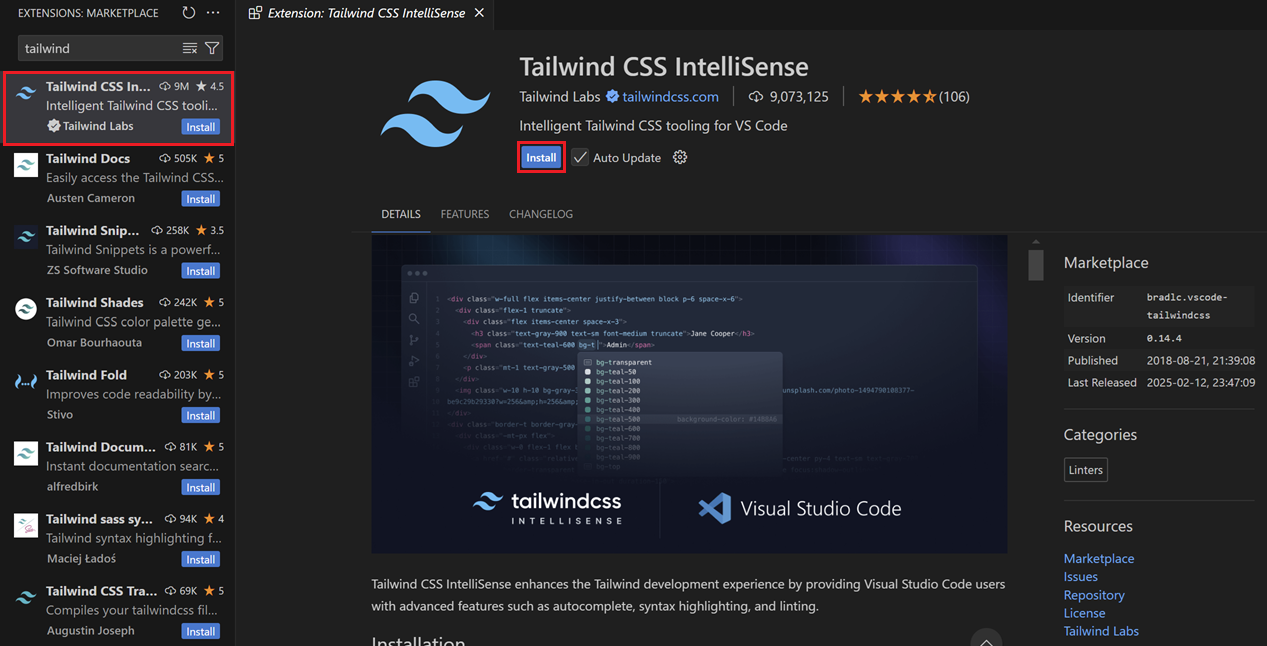Toggle the Auto Update checkbox
Viewport: 1267px width, 646px height.
click(x=580, y=158)
